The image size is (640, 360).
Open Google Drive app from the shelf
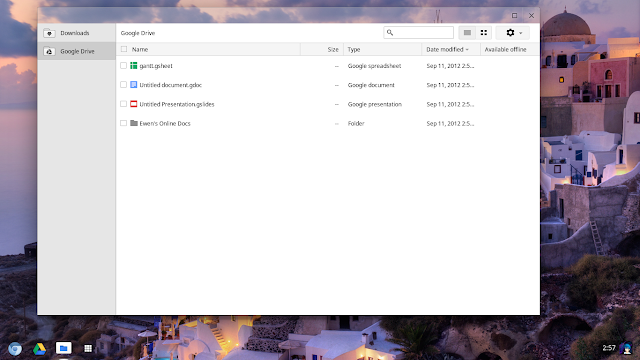point(39,349)
